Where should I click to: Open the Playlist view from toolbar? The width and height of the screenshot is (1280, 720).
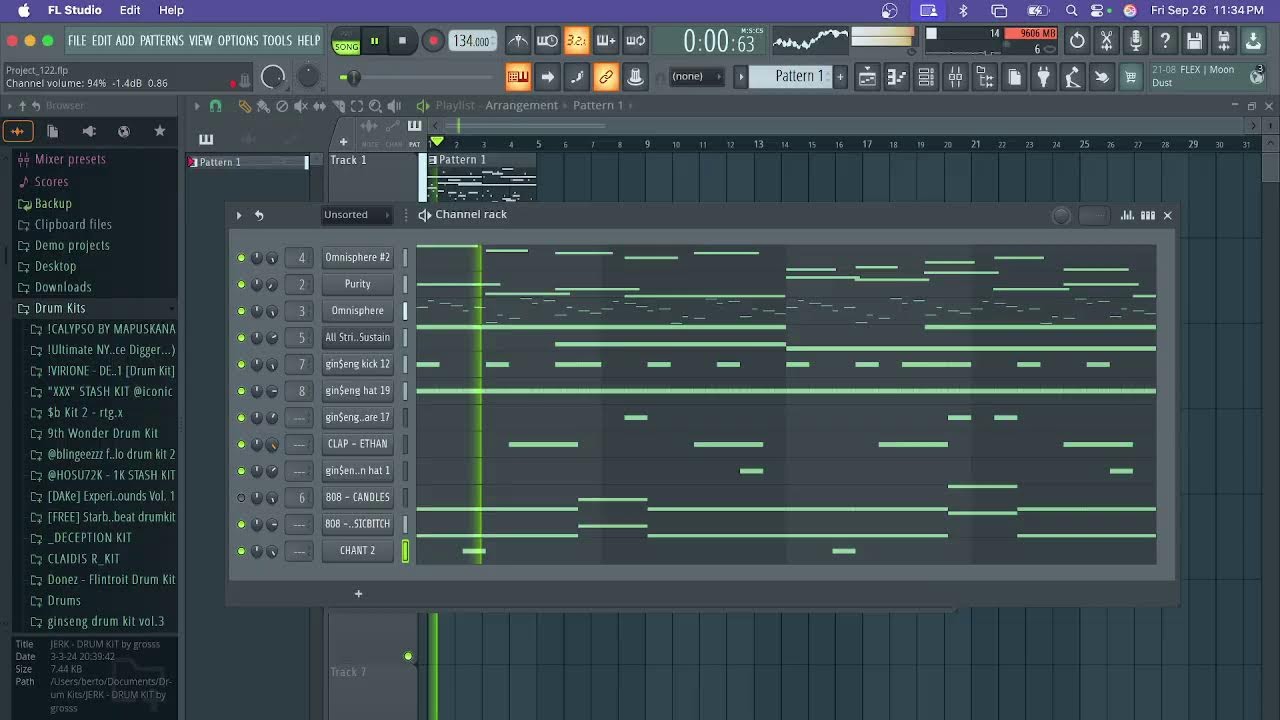tap(867, 77)
